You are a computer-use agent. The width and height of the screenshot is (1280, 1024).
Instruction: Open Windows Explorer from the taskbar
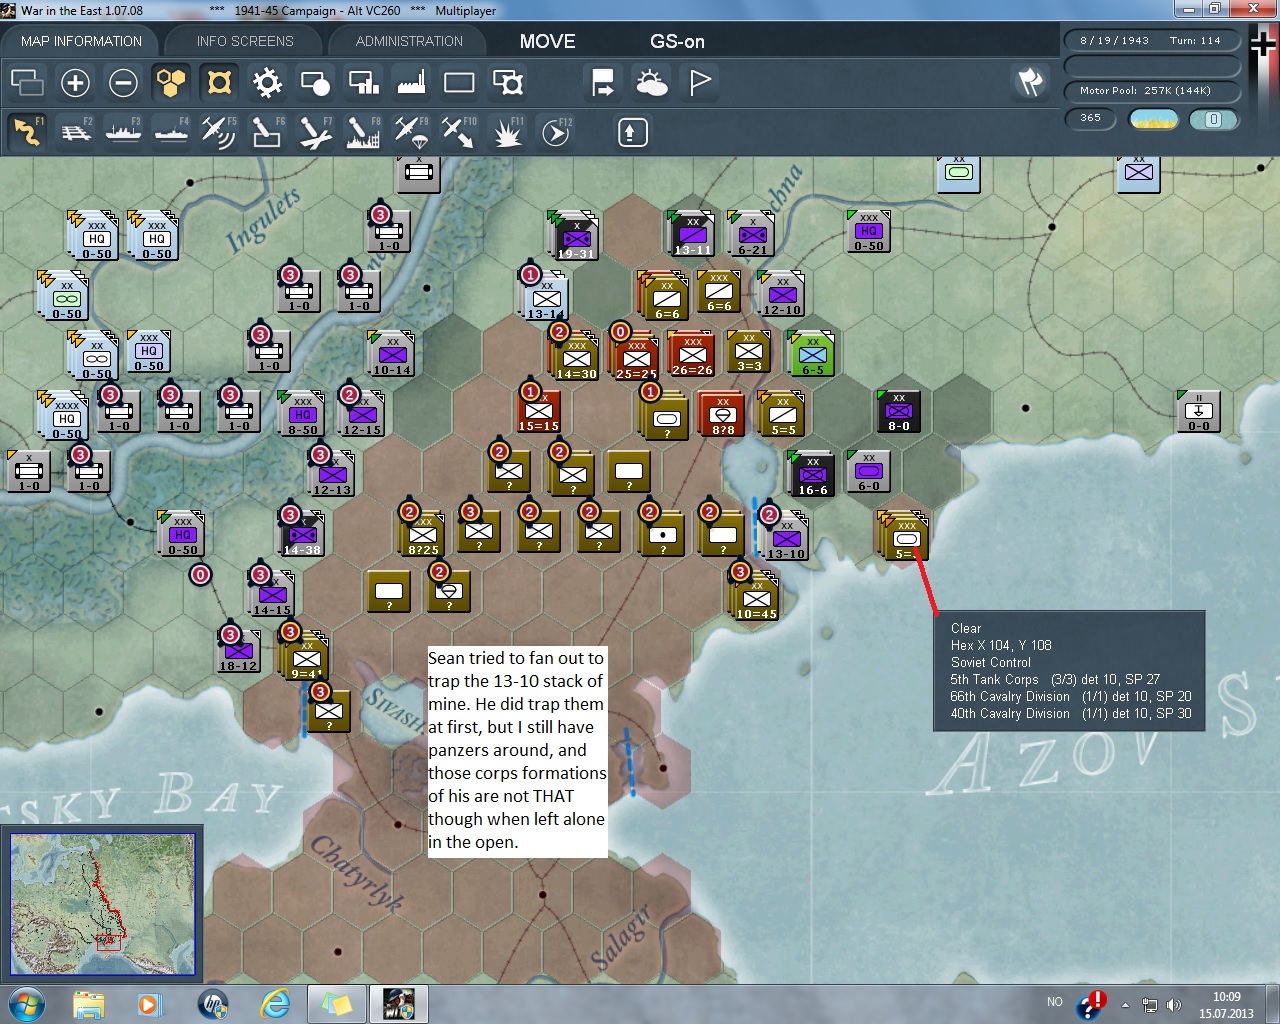tap(89, 1004)
